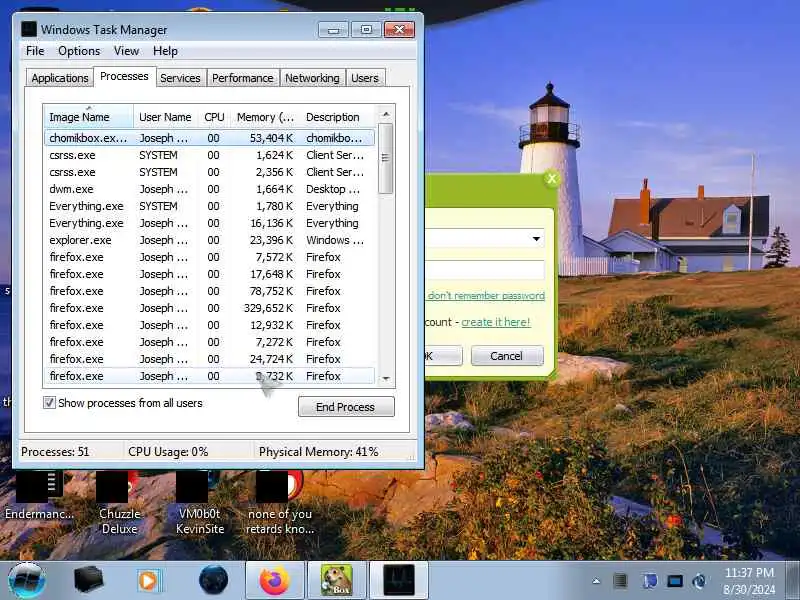Viewport: 800px width, 600px height.
Task: Select the firefox.exe row using 78,752 K
Action: (x=210, y=291)
